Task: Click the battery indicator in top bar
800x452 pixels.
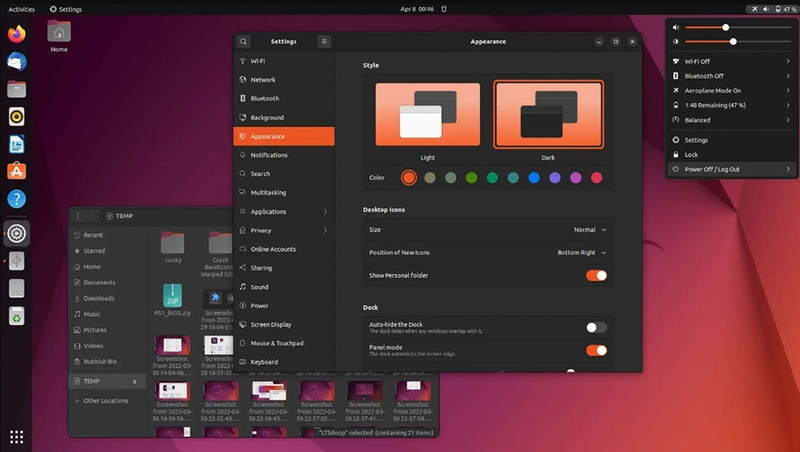Action: click(785, 9)
